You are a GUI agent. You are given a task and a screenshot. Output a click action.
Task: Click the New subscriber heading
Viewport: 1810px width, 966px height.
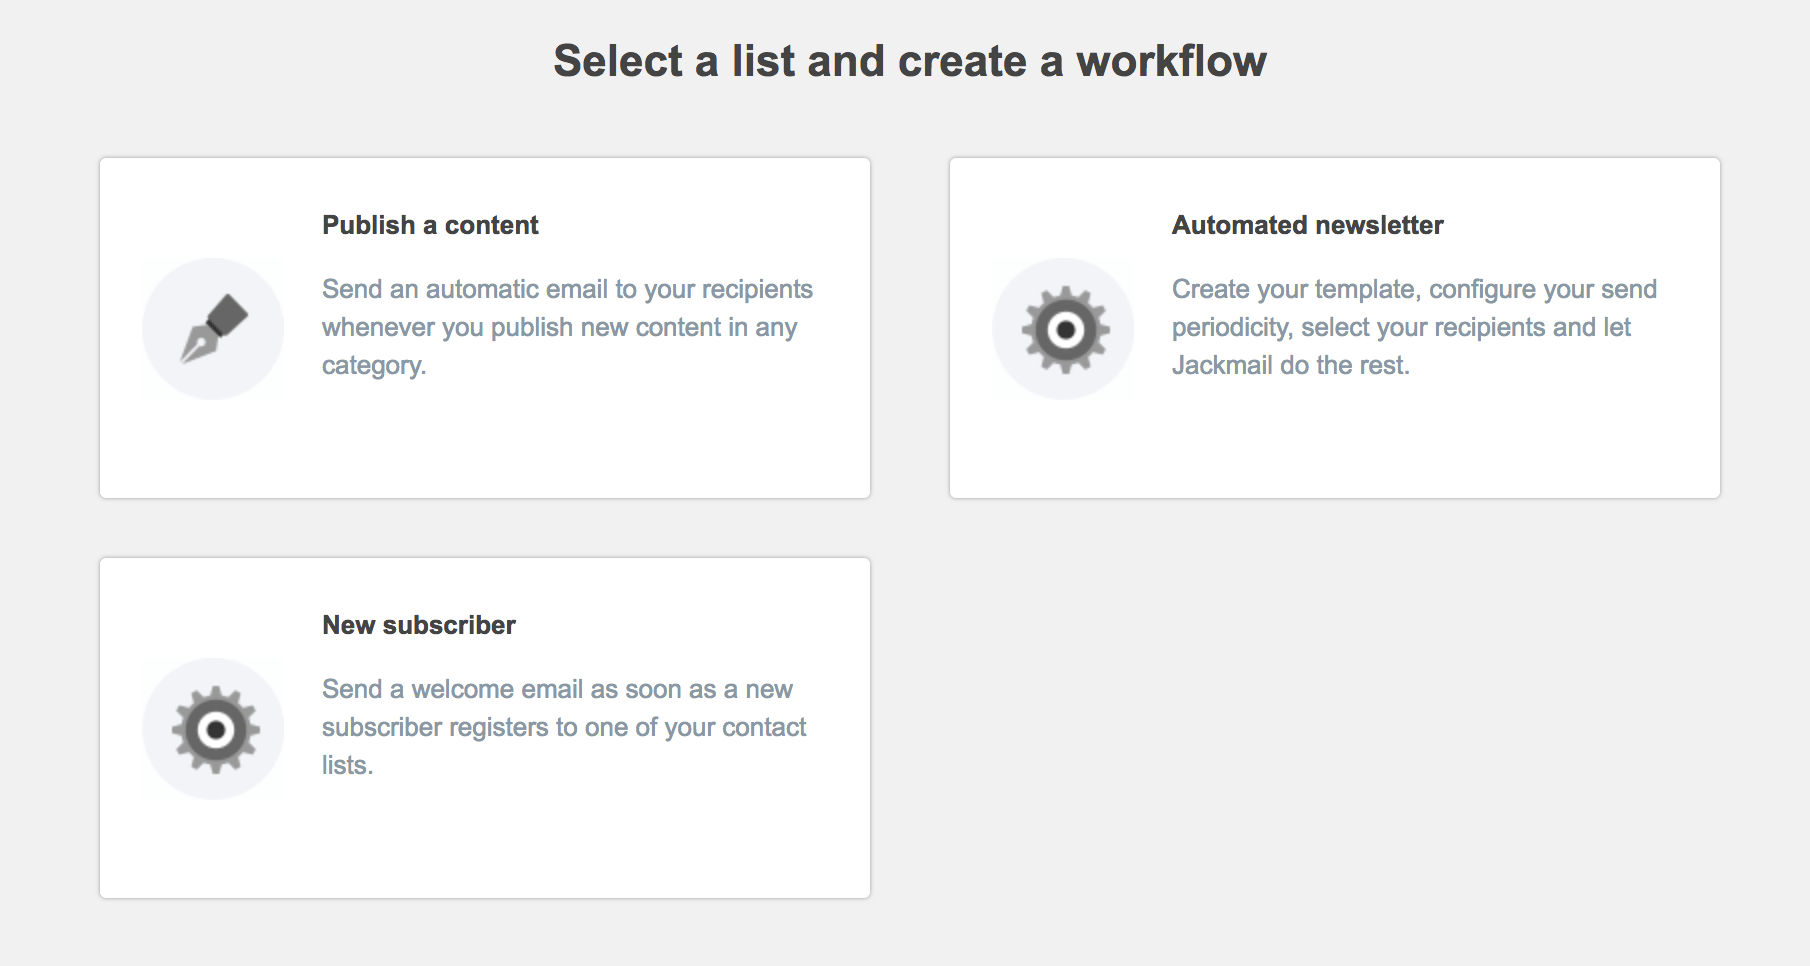pyautogui.click(x=418, y=625)
